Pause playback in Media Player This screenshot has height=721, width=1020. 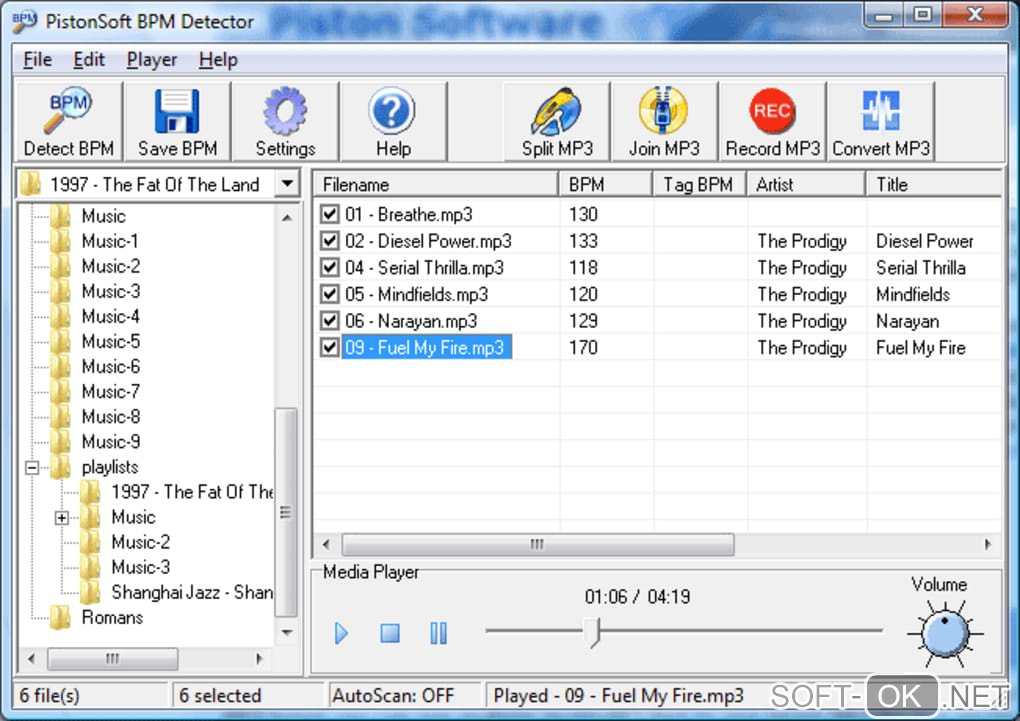[438, 633]
